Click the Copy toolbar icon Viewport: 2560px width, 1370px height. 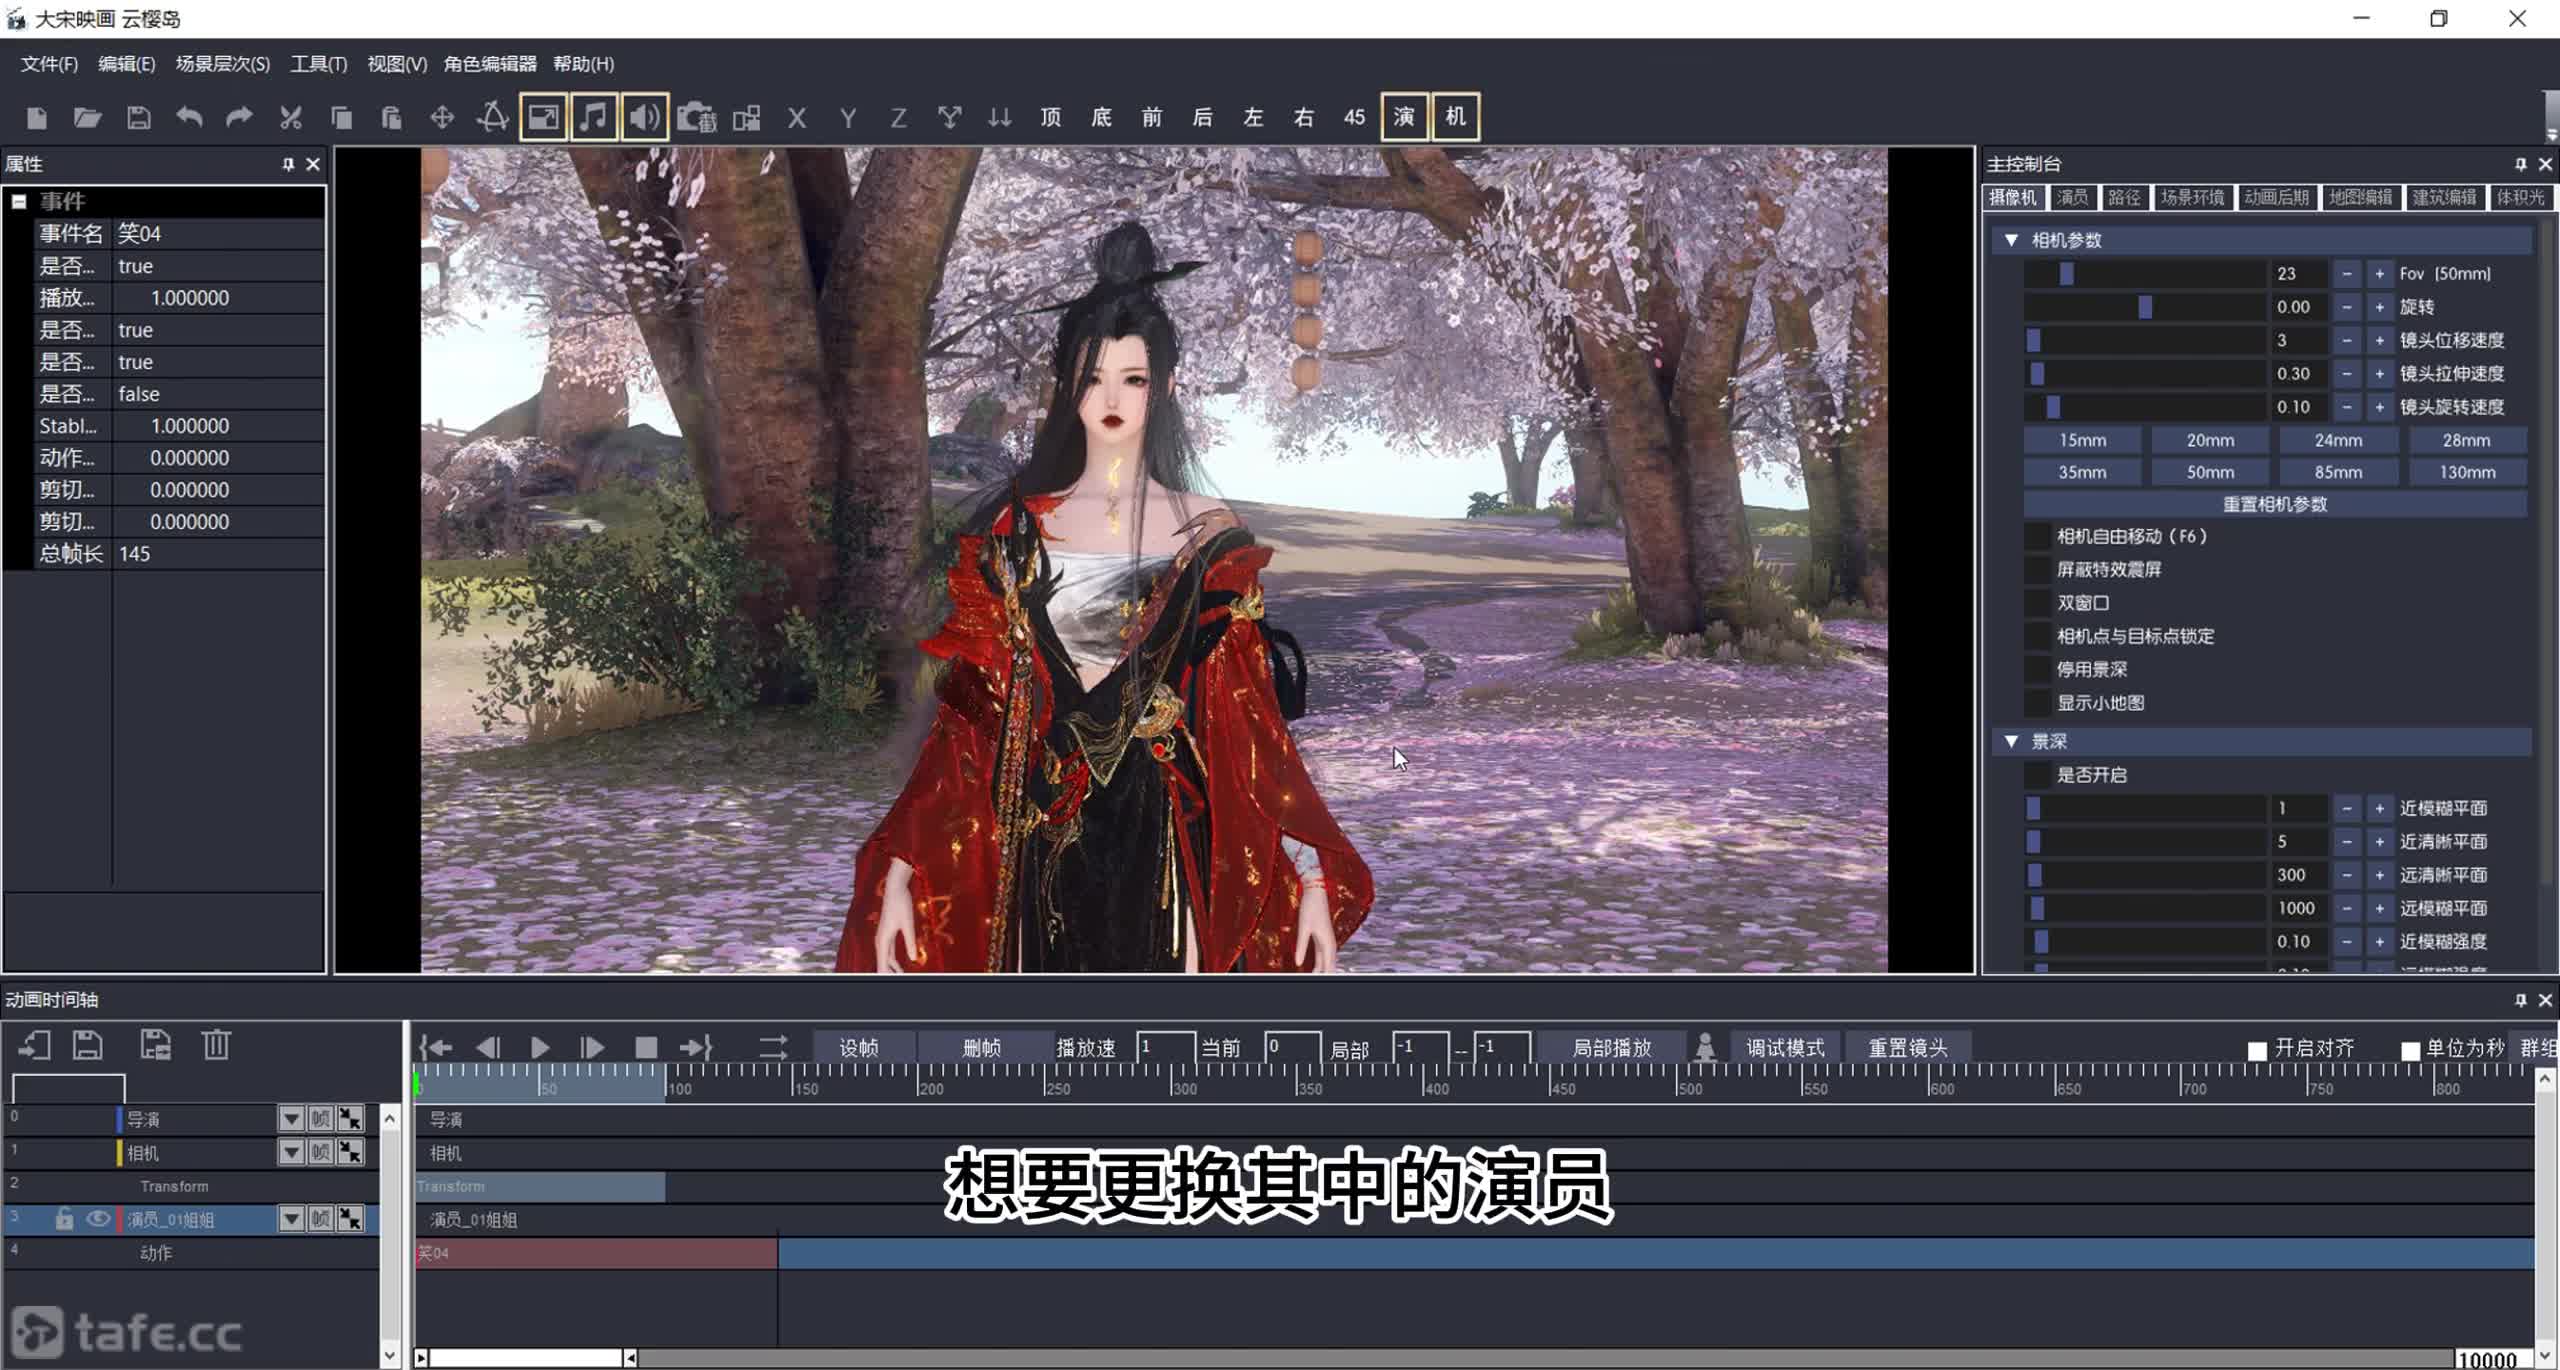tap(341, 118)
